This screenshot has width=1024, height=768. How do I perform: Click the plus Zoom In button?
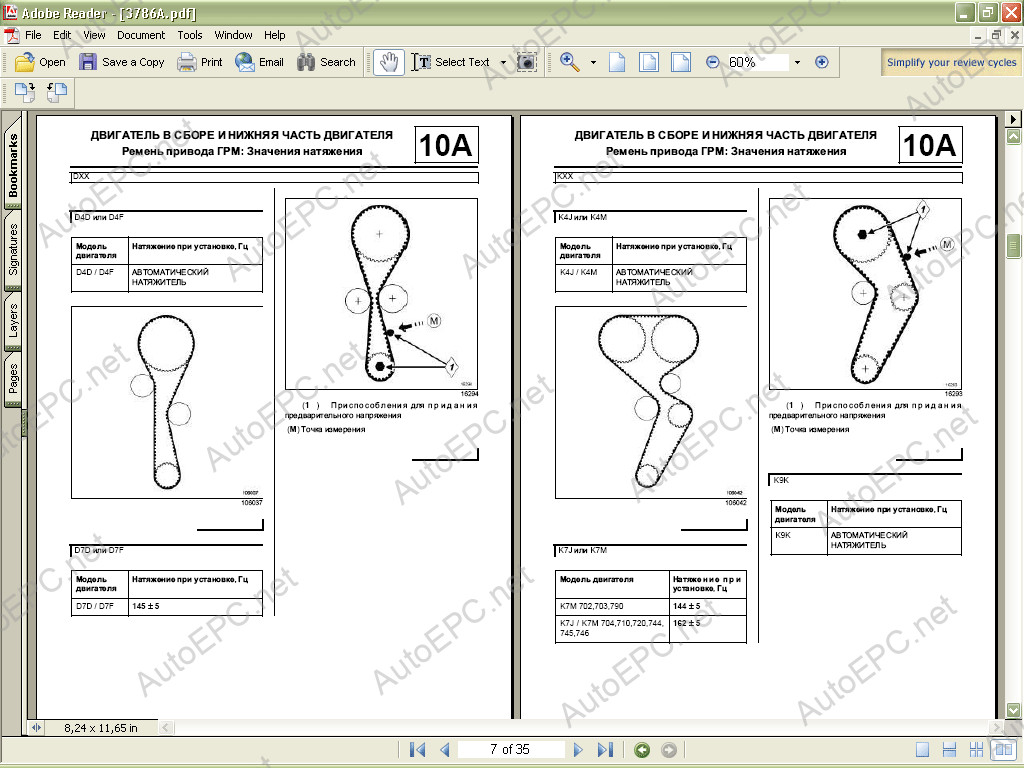click(822, 62)
